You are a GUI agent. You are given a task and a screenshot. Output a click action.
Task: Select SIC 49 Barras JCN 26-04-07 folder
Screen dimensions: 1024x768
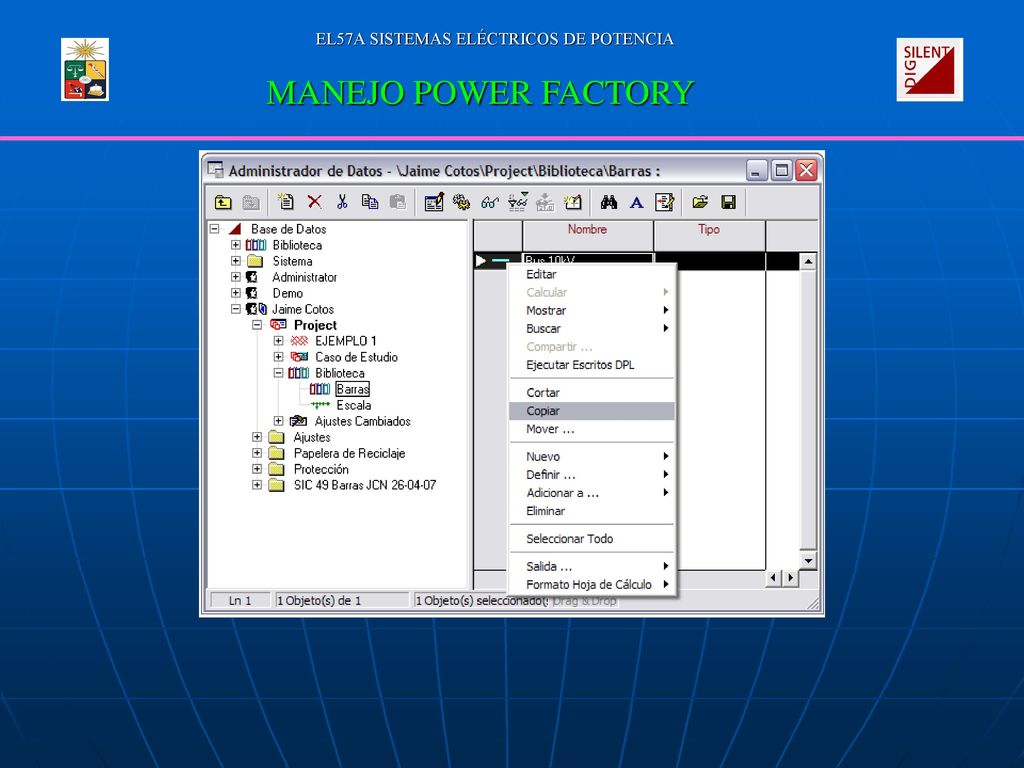[x=365, y=485]
